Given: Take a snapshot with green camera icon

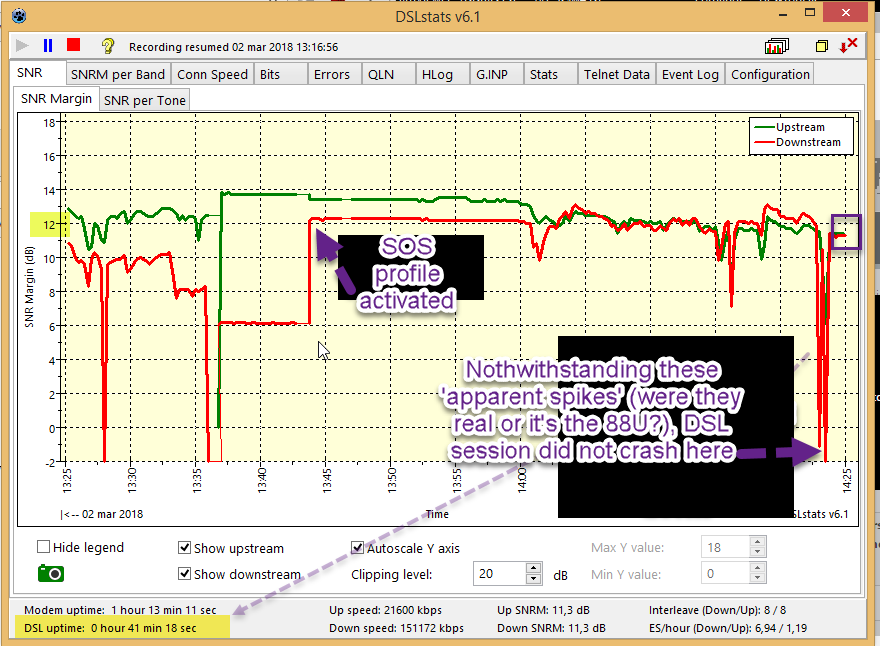Looking at the screenshot, I should (51, 574).
